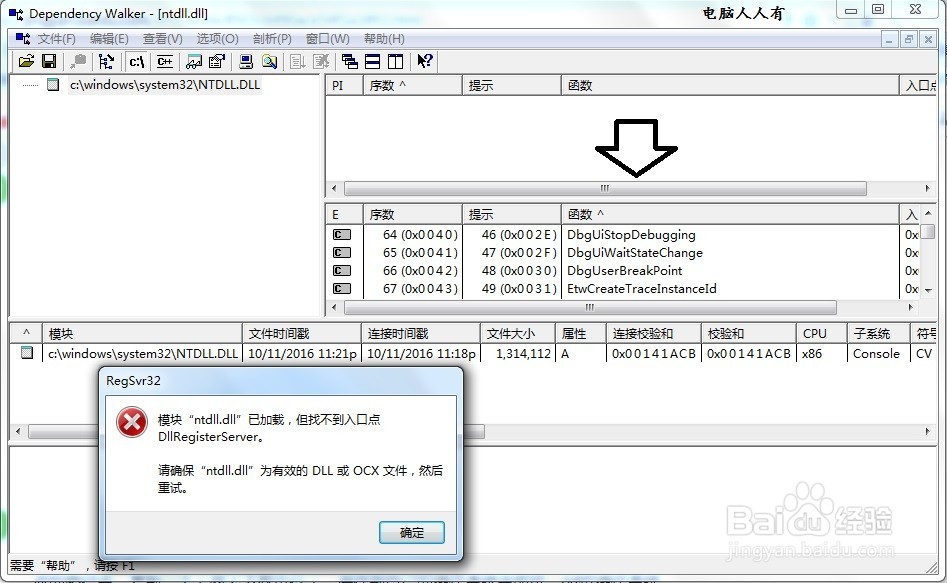
Task: Select c:\windows\system32\NTDLL.DLL tree node
Action: click(x=165, y=85)
